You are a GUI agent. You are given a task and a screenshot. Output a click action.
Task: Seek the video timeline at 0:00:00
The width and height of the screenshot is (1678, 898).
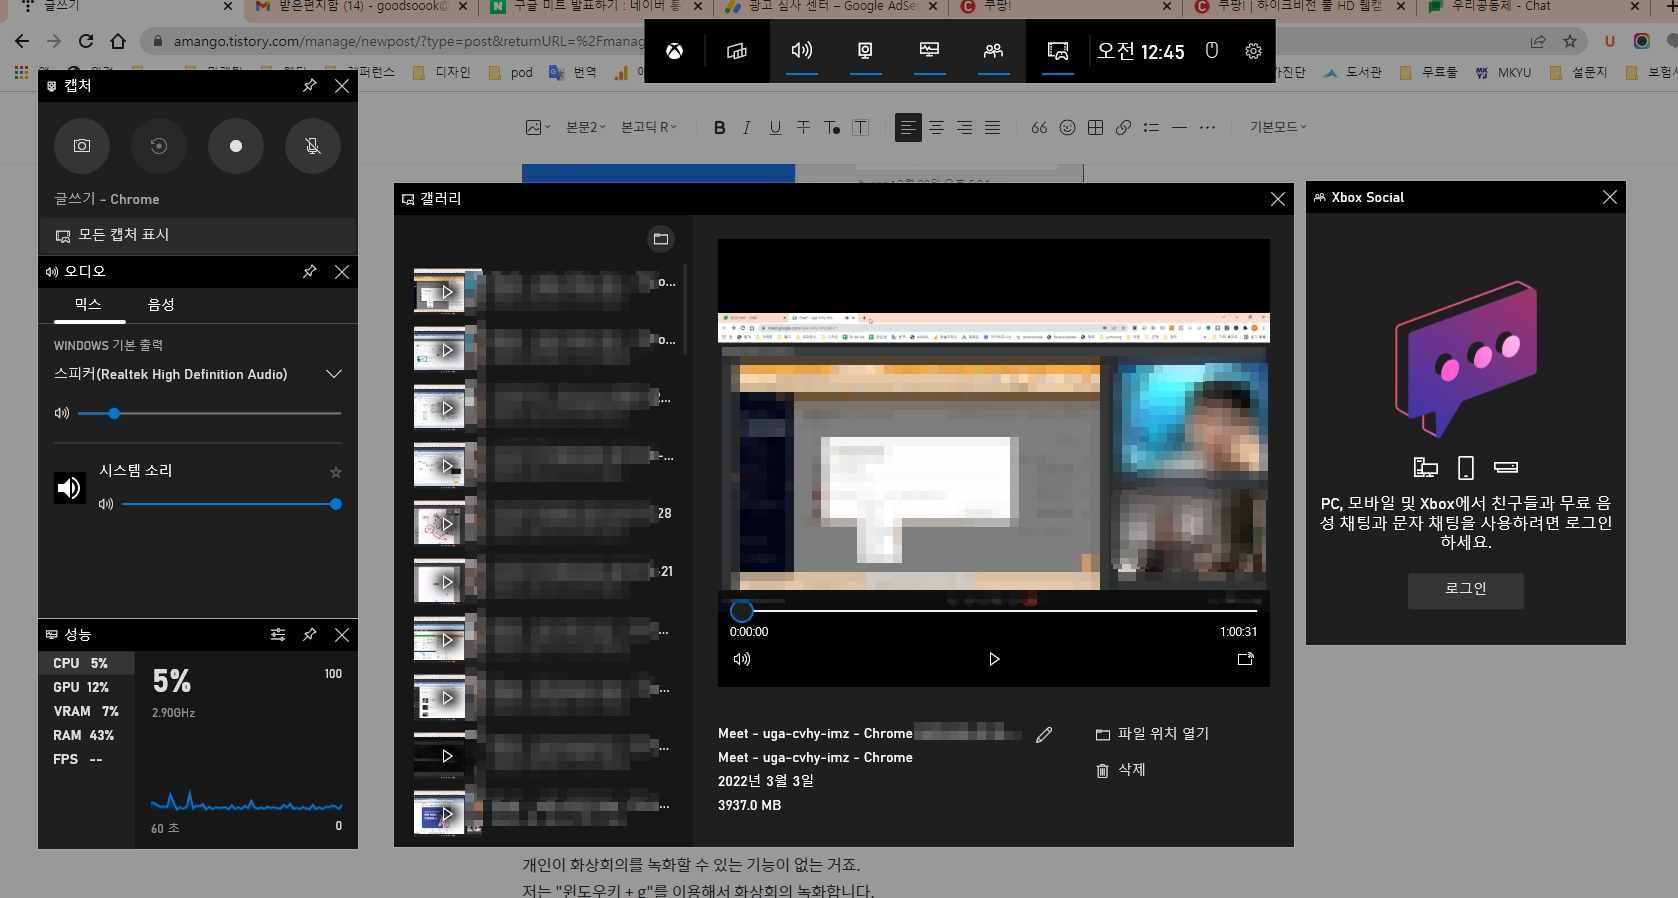(741, 610)
